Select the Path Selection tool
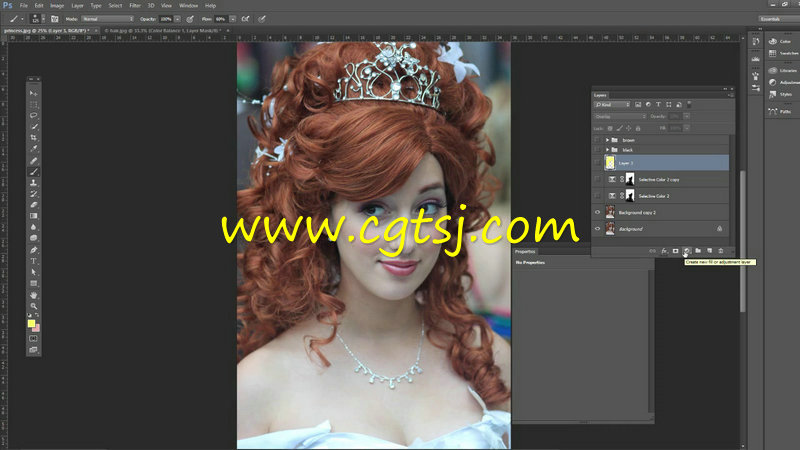This screenshot has height=450, width=800. [x=33, y=272]
